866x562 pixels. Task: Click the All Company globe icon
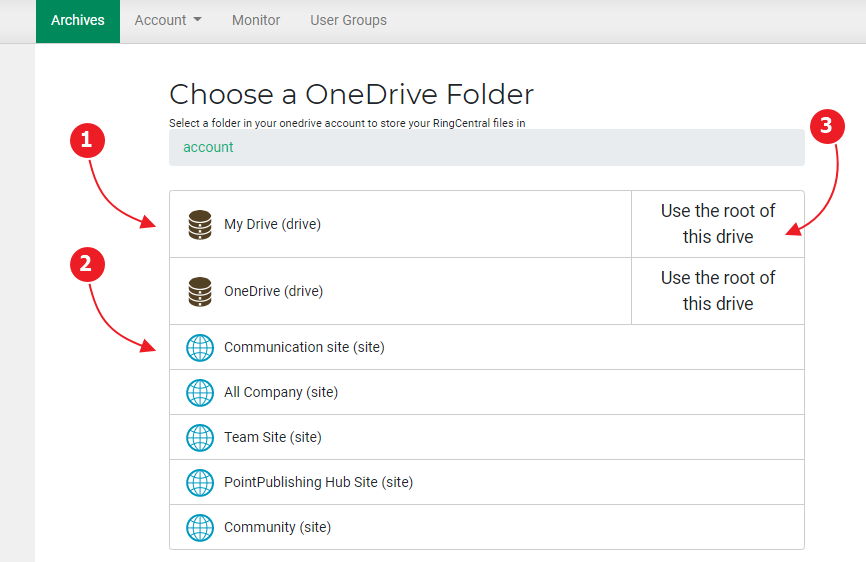pos(199,393)
